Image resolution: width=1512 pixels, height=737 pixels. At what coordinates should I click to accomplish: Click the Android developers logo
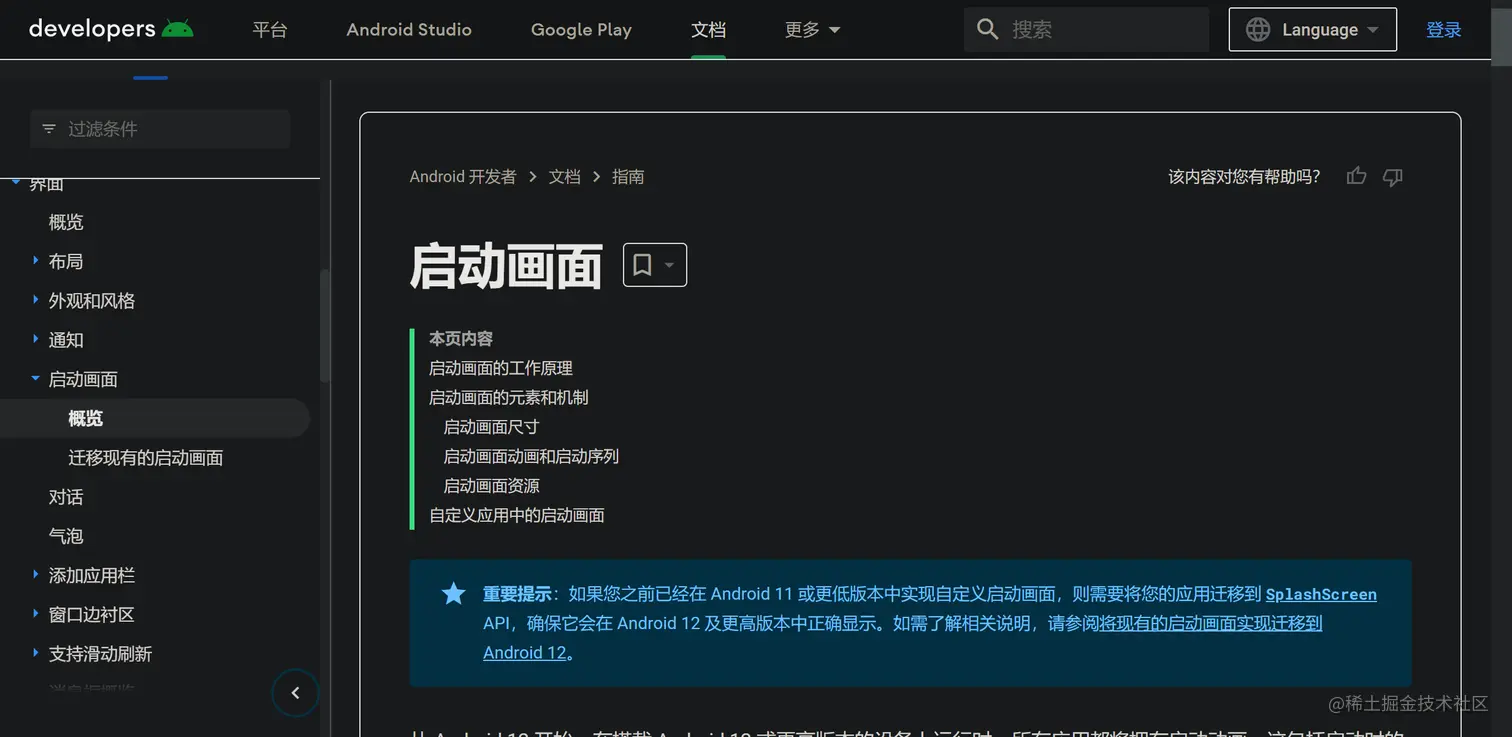111,29
